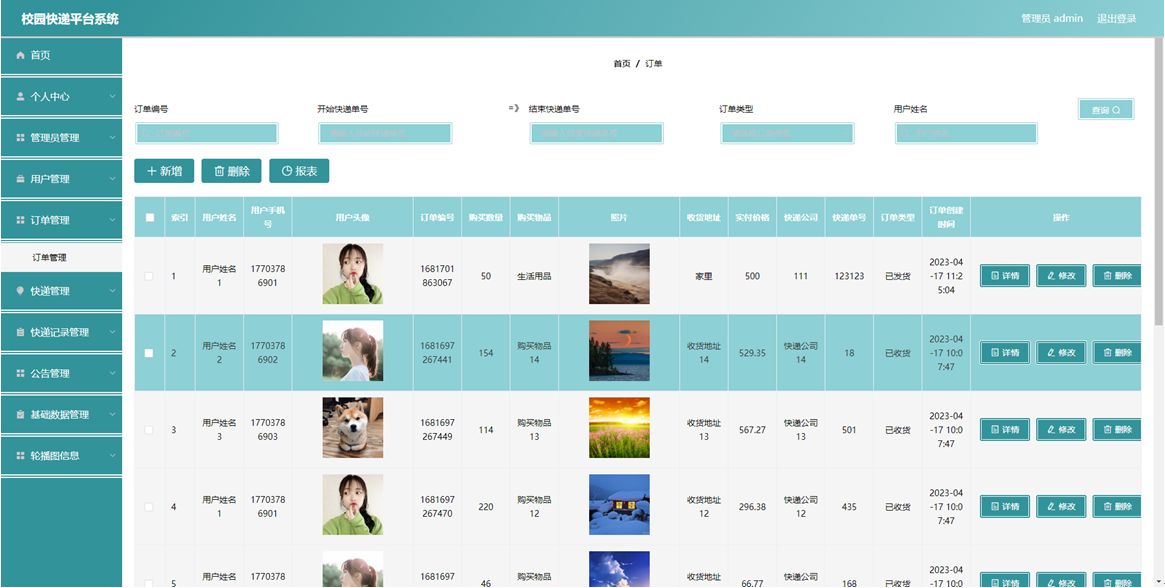Go to 首页 in the breadcrumb
The height and width of the screenshot is (588, 1165).
(621, 64)
